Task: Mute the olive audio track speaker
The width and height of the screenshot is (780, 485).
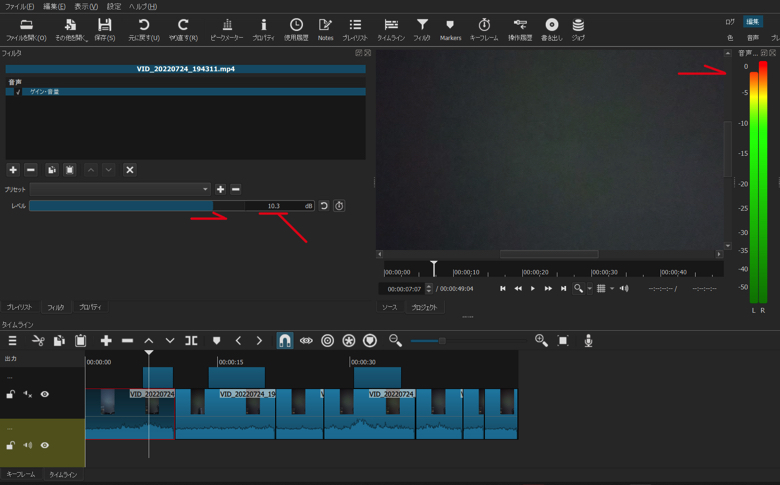Action: coord(27,445)
